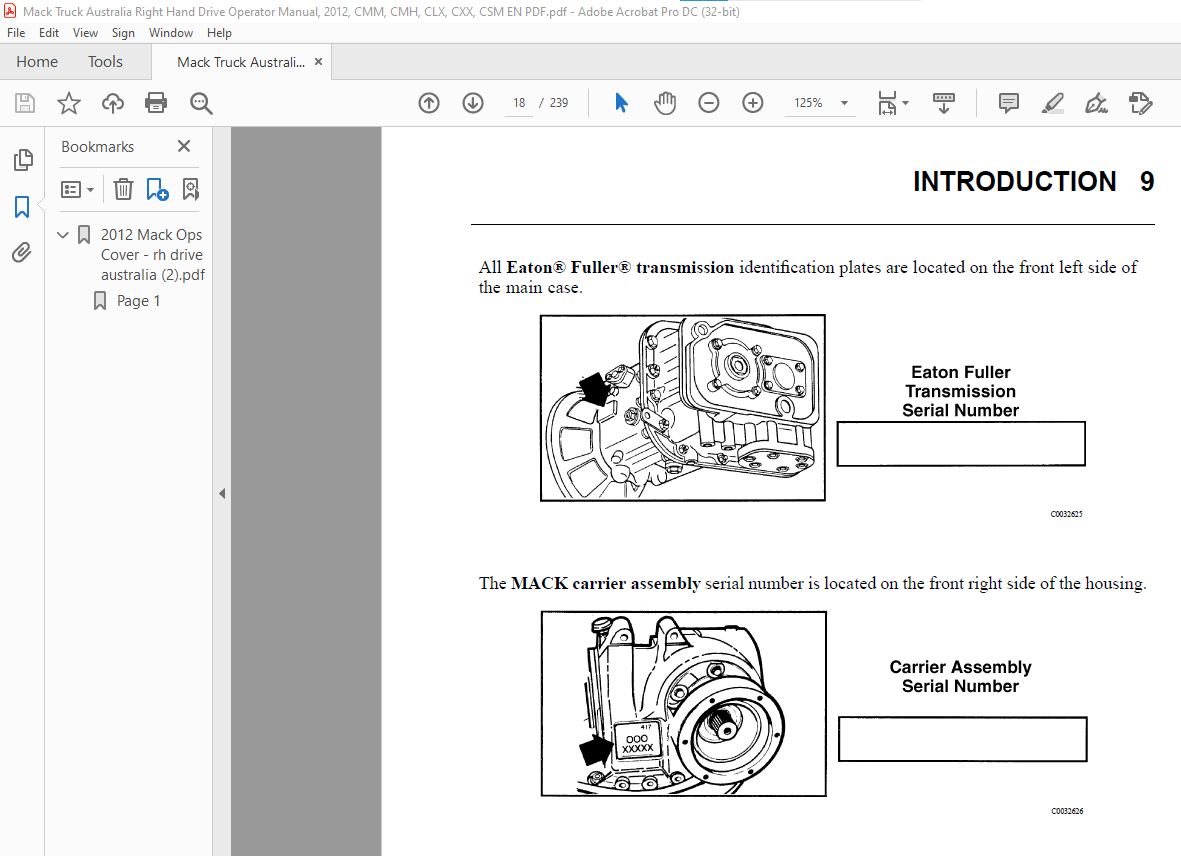
Task: Go to the previous page
Action: point(429,103)
